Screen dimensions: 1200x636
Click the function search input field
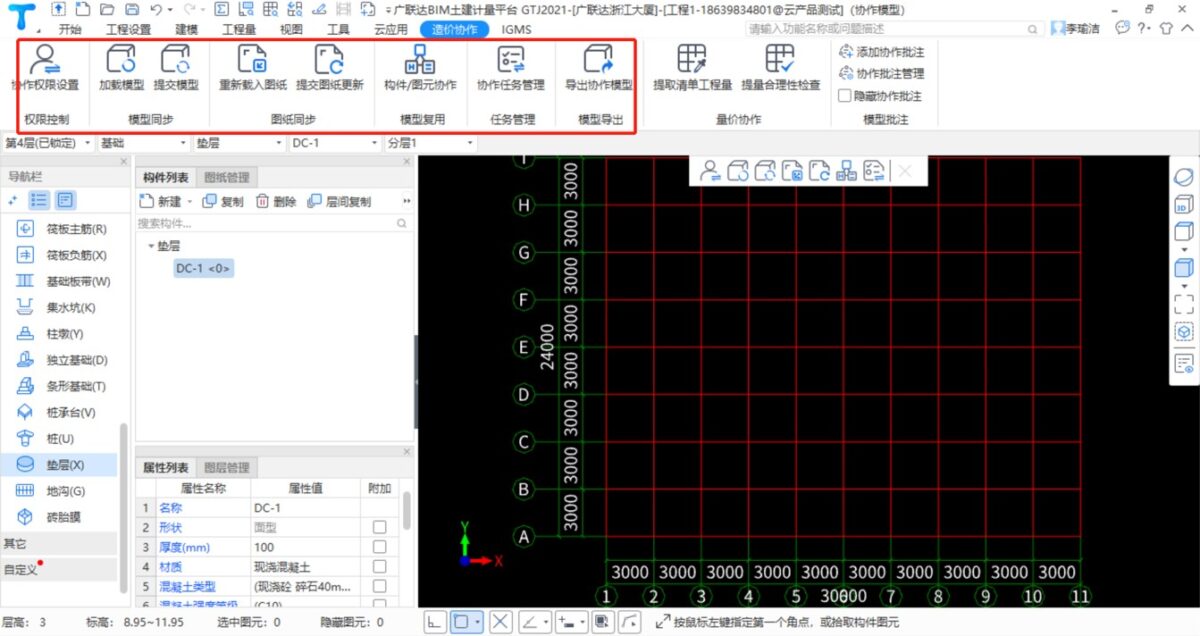click(893, 29)
